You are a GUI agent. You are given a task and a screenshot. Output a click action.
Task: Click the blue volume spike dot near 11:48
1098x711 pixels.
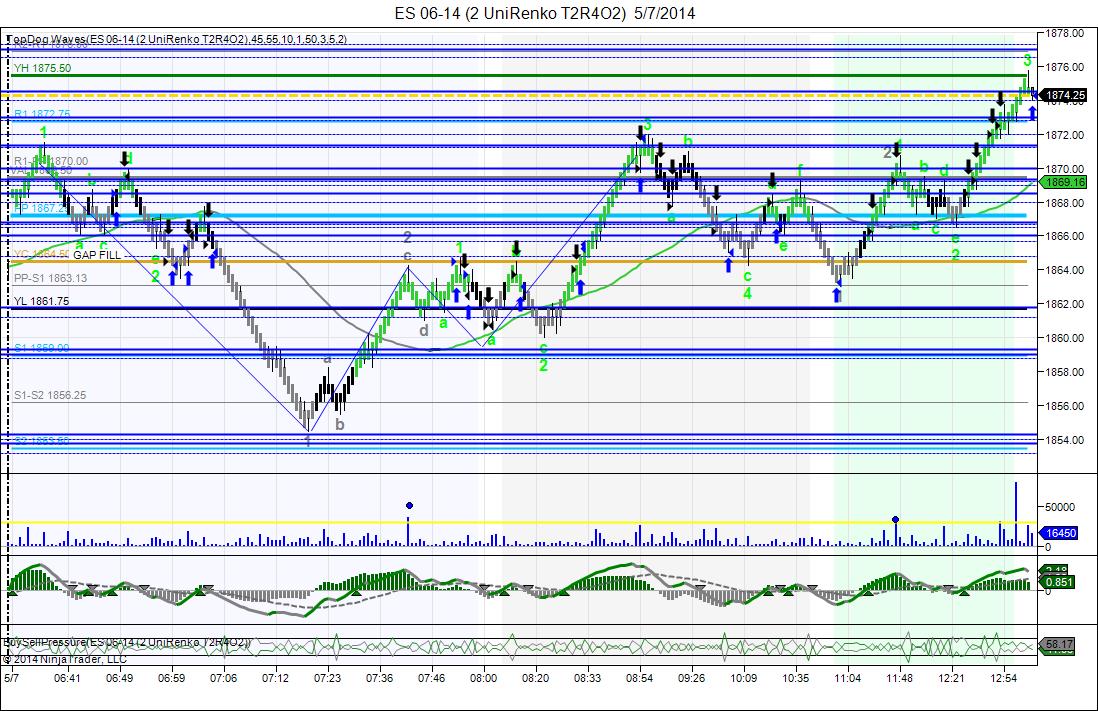[896, 519]
